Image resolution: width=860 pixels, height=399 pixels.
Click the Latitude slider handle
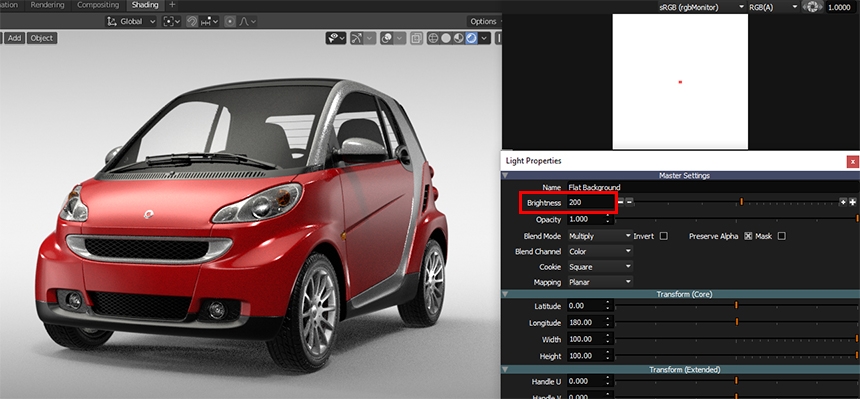click(736, 305)
